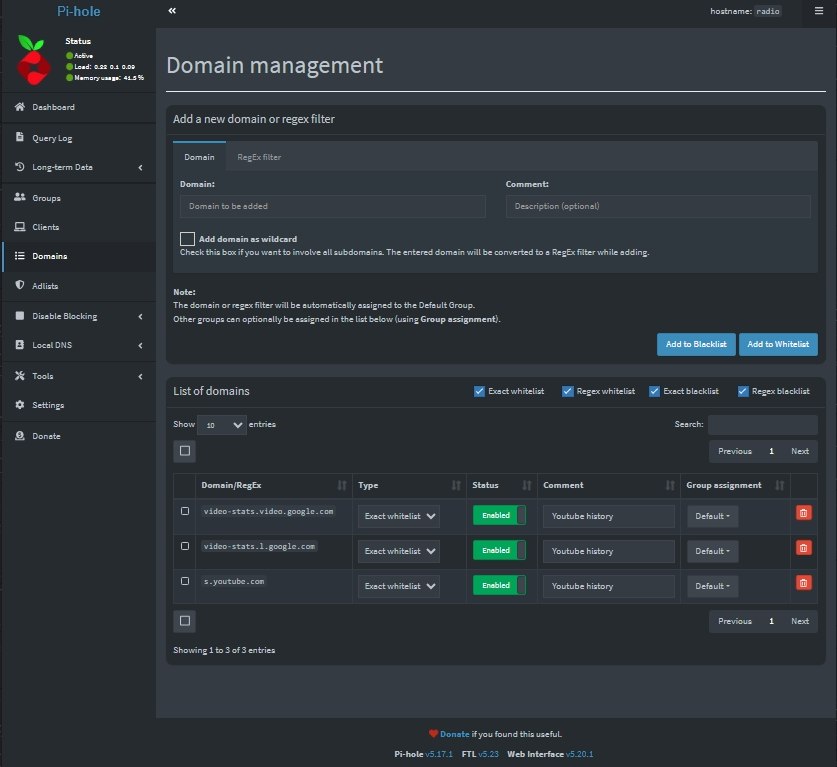The image size is (837, 767).
Task: Sort by Type column arrows
Action: click(x=456, y=485)
